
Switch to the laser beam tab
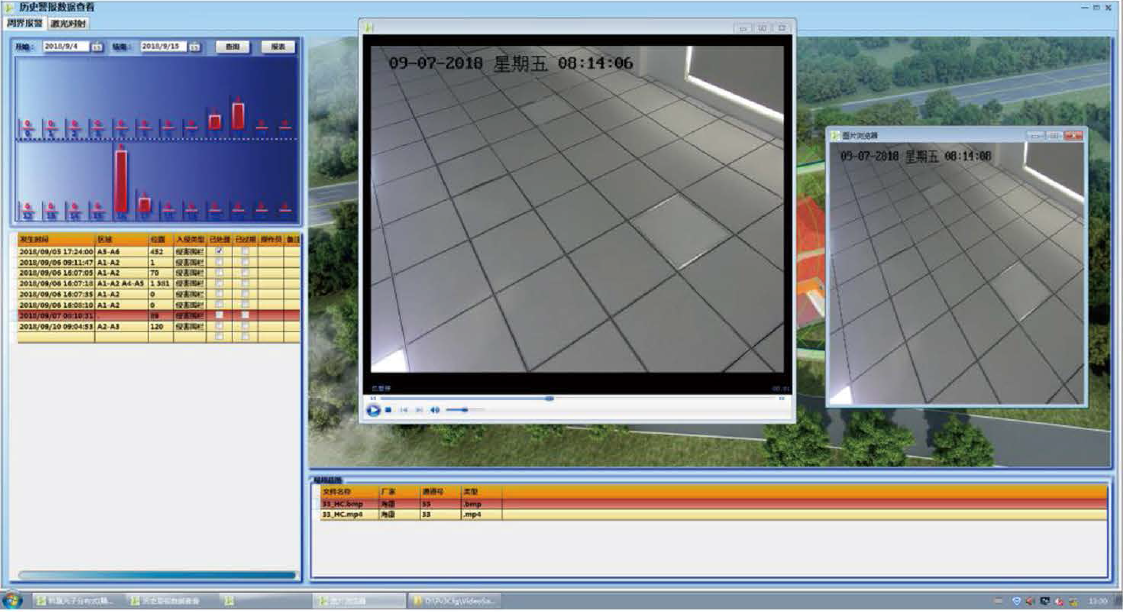[x=68, y=24]
